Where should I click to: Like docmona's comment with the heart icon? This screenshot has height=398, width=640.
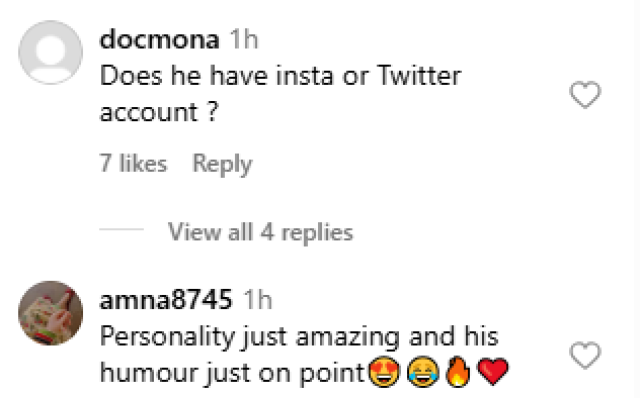tap(585, 95)
